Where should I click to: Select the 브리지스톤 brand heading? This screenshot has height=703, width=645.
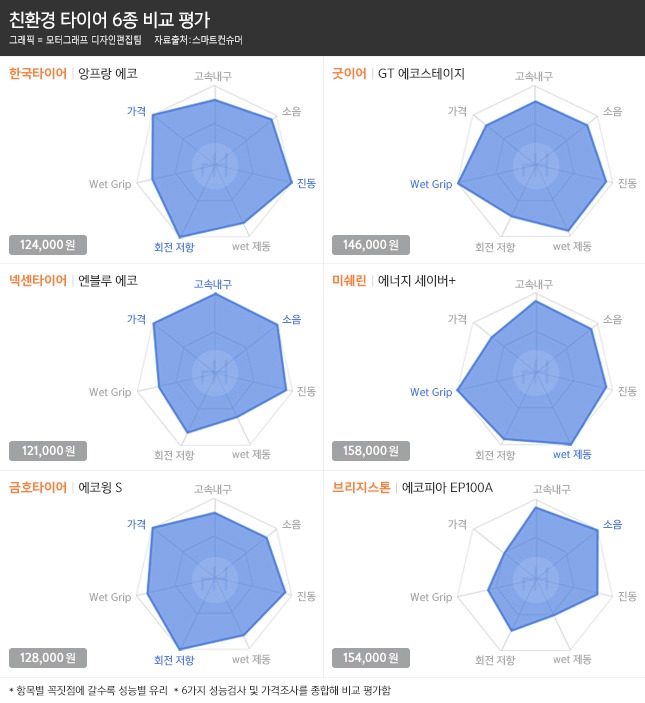[x=361, y=487]
